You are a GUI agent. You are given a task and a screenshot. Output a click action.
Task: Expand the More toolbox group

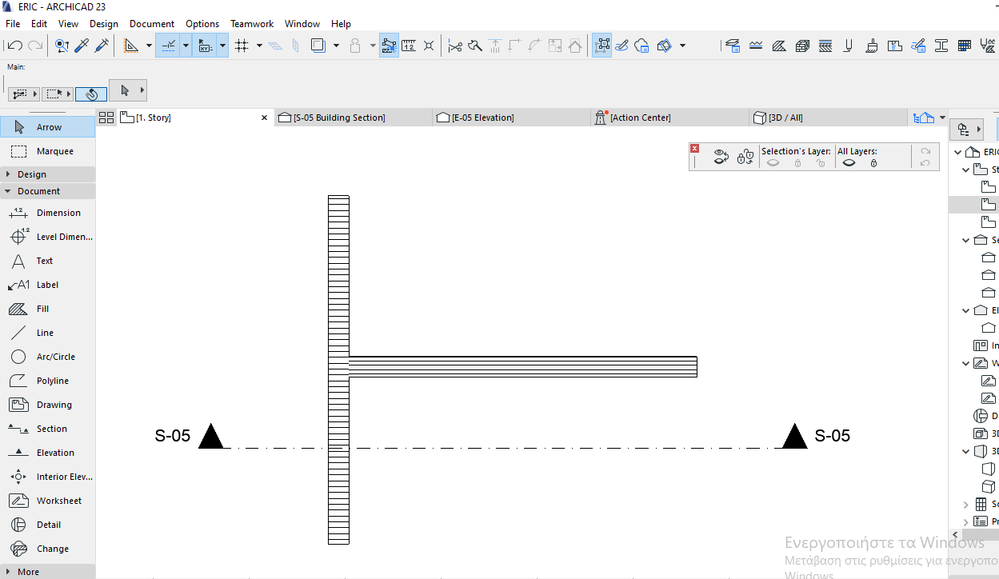48,571
